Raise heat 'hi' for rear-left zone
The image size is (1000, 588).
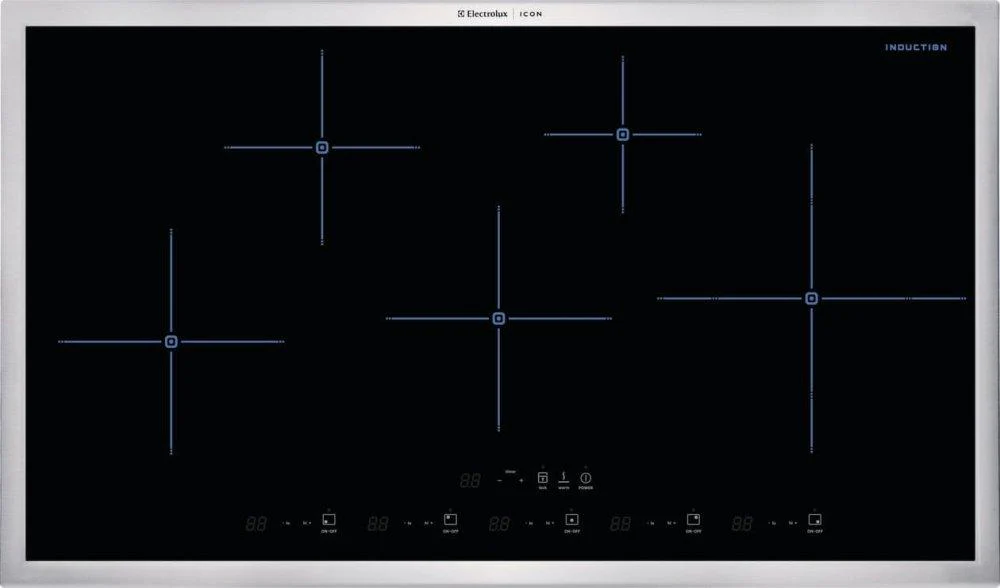click(x=428, y=524)
